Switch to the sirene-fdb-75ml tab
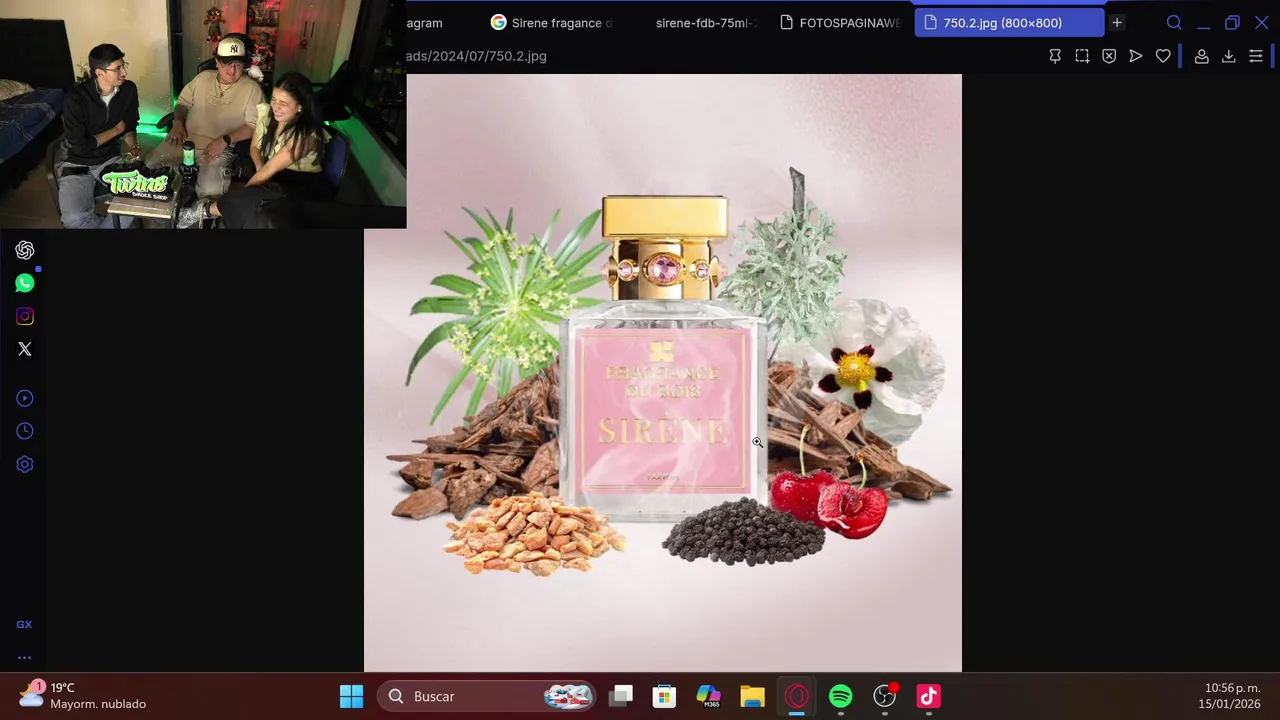Viewport: 1280px width, 720px height. pos(706,22)
